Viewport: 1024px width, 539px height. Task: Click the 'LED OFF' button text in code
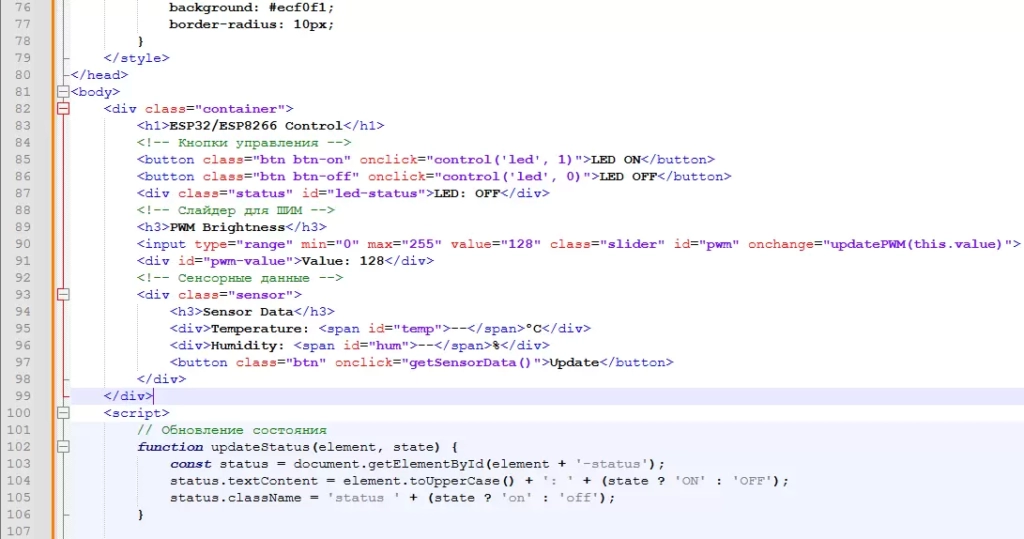coord(628,176)
